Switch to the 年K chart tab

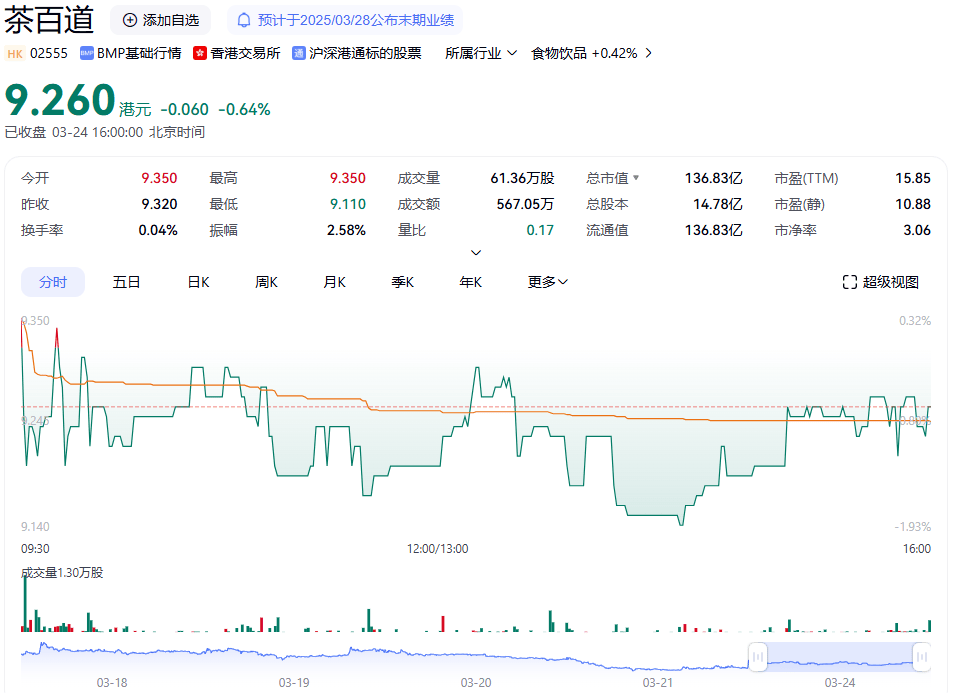(x=471, y=282)
